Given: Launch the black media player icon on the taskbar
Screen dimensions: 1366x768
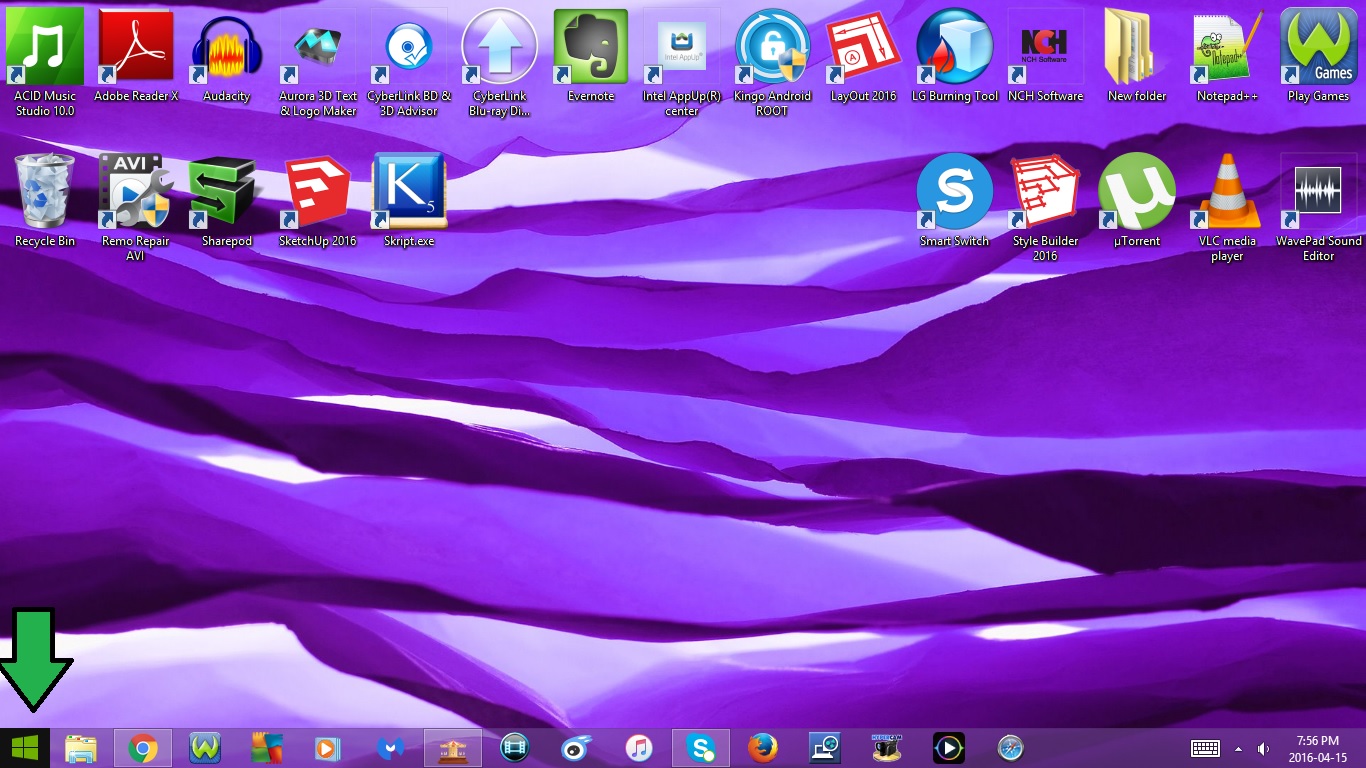Looking at the screenshot, I should (x=949, y=748).
